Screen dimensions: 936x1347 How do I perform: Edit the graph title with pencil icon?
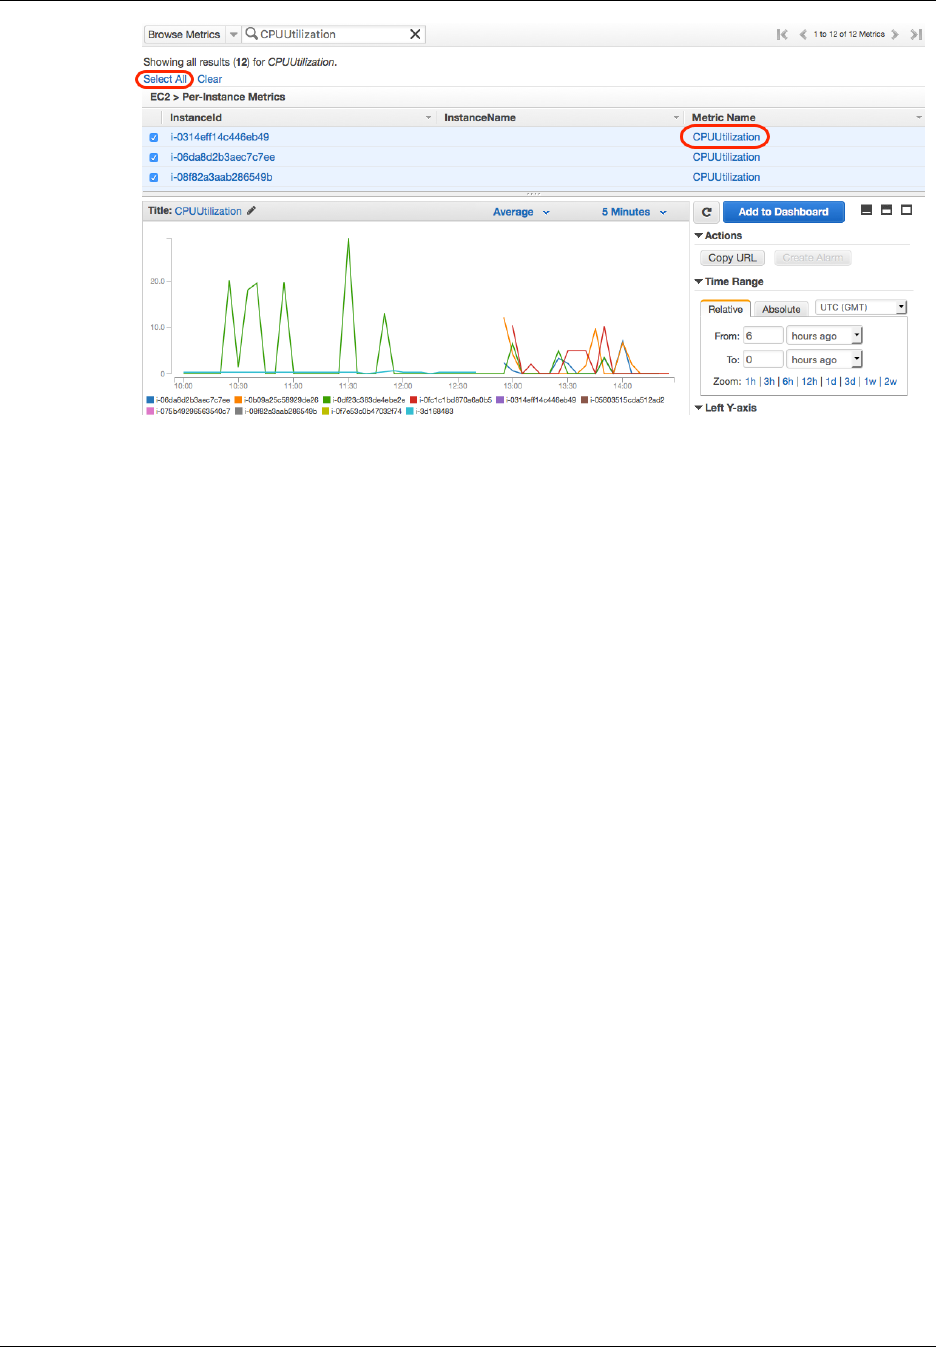[251, 211]
